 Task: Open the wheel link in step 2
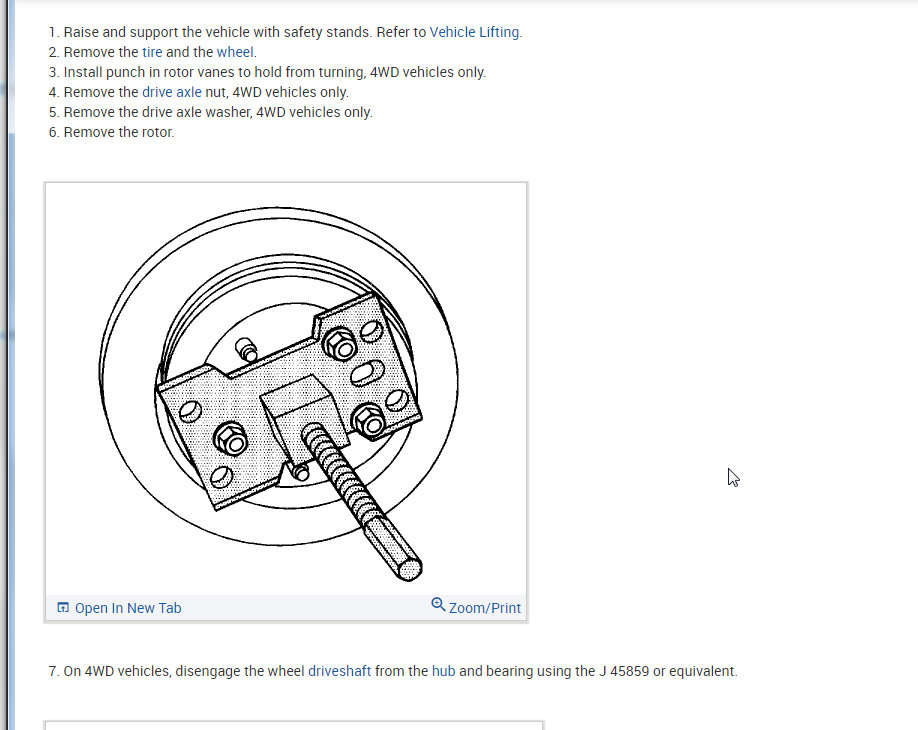tap(235, 52)
